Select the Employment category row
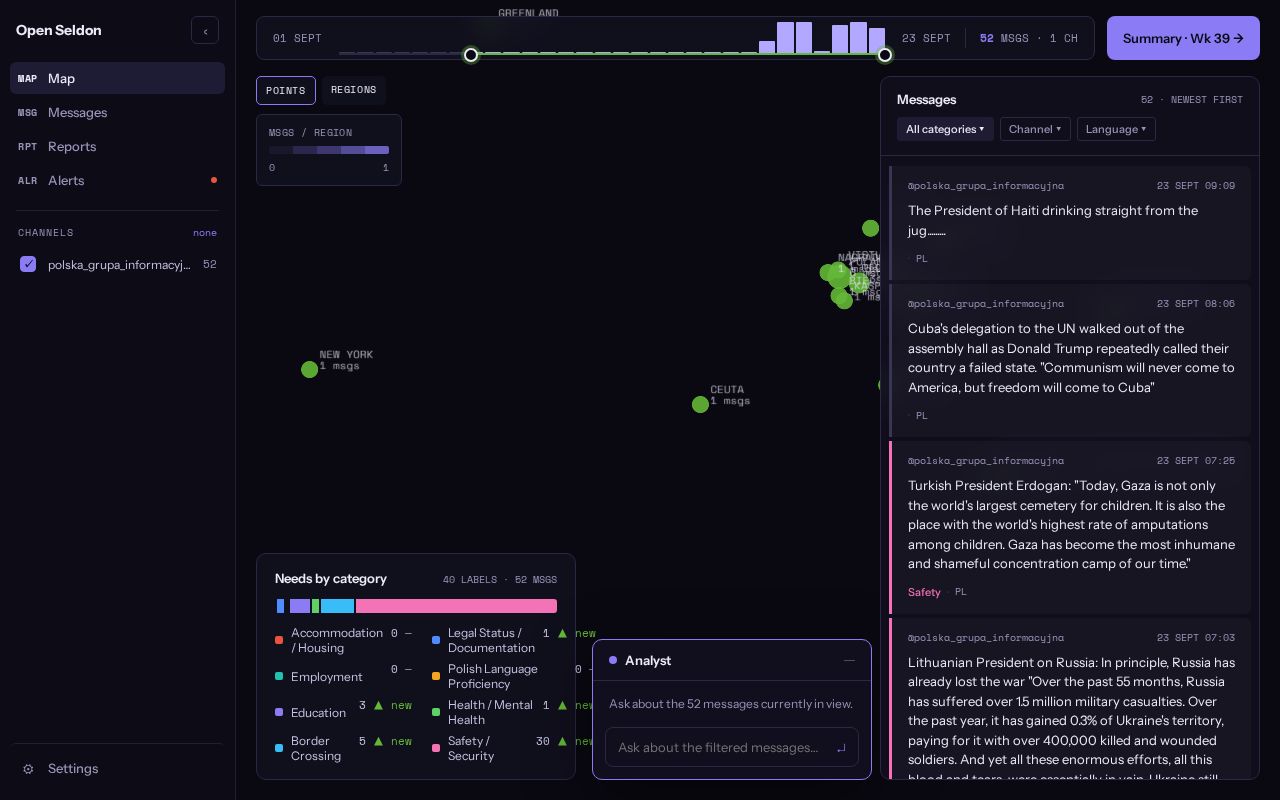 (x=344, y=676)
